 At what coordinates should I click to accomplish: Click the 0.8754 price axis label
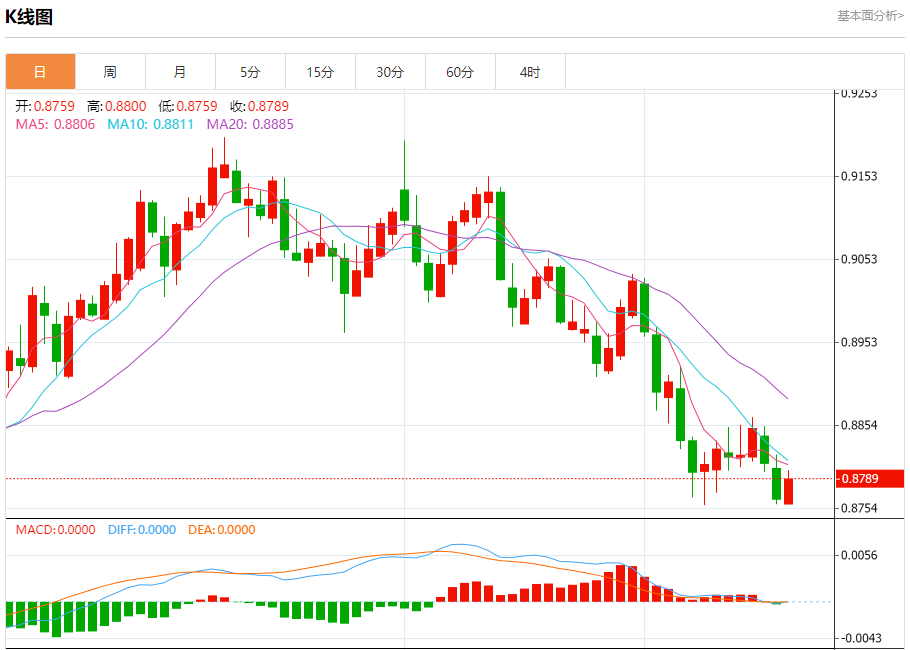pos(859,508)
